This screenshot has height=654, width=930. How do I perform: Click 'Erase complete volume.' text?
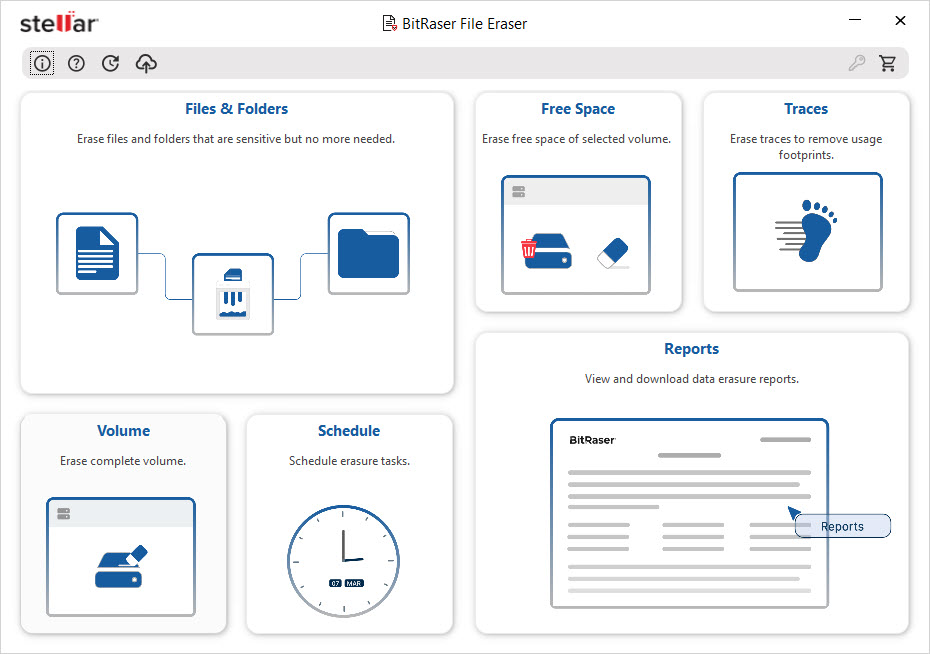[x=123, y=461]
